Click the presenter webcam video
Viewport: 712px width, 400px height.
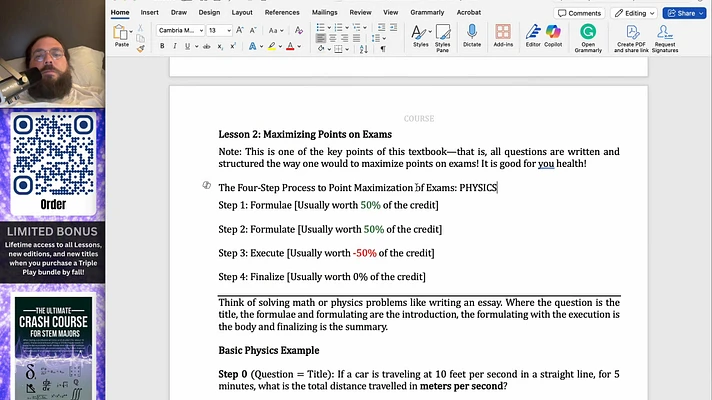[52, 54]
